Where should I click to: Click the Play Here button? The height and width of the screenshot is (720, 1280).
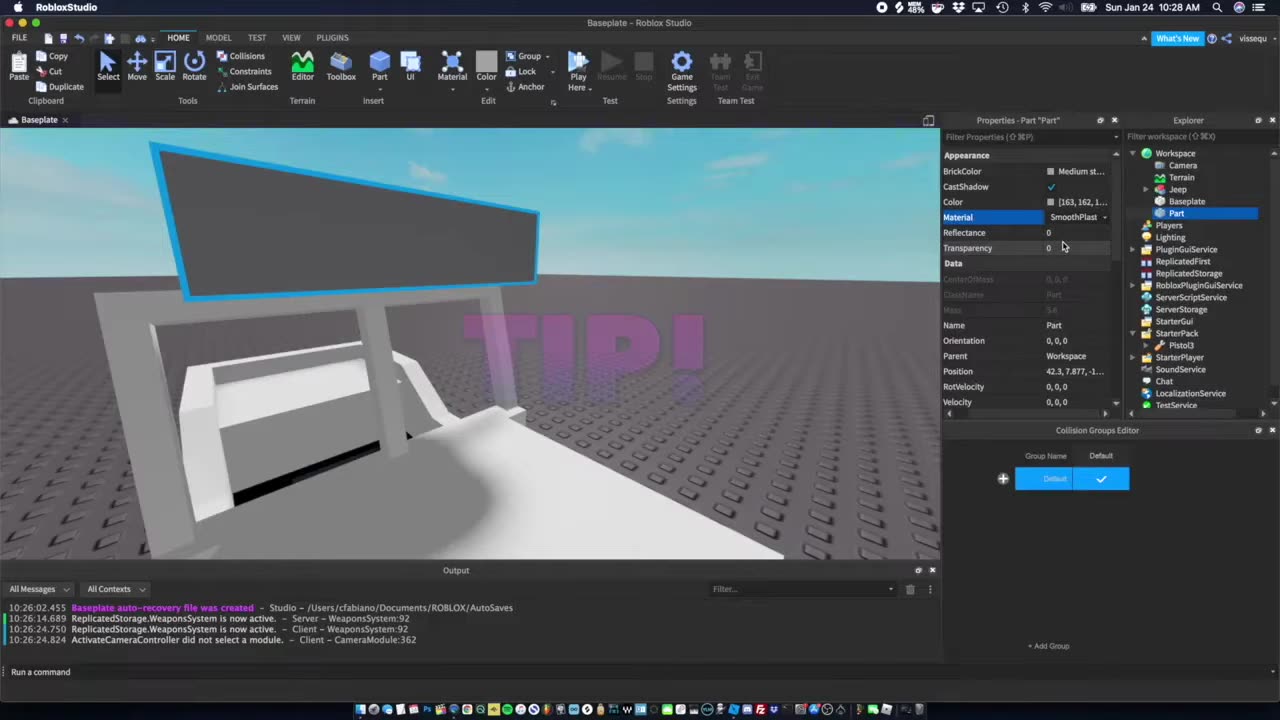pyautogui.click(x=578, y=72)
